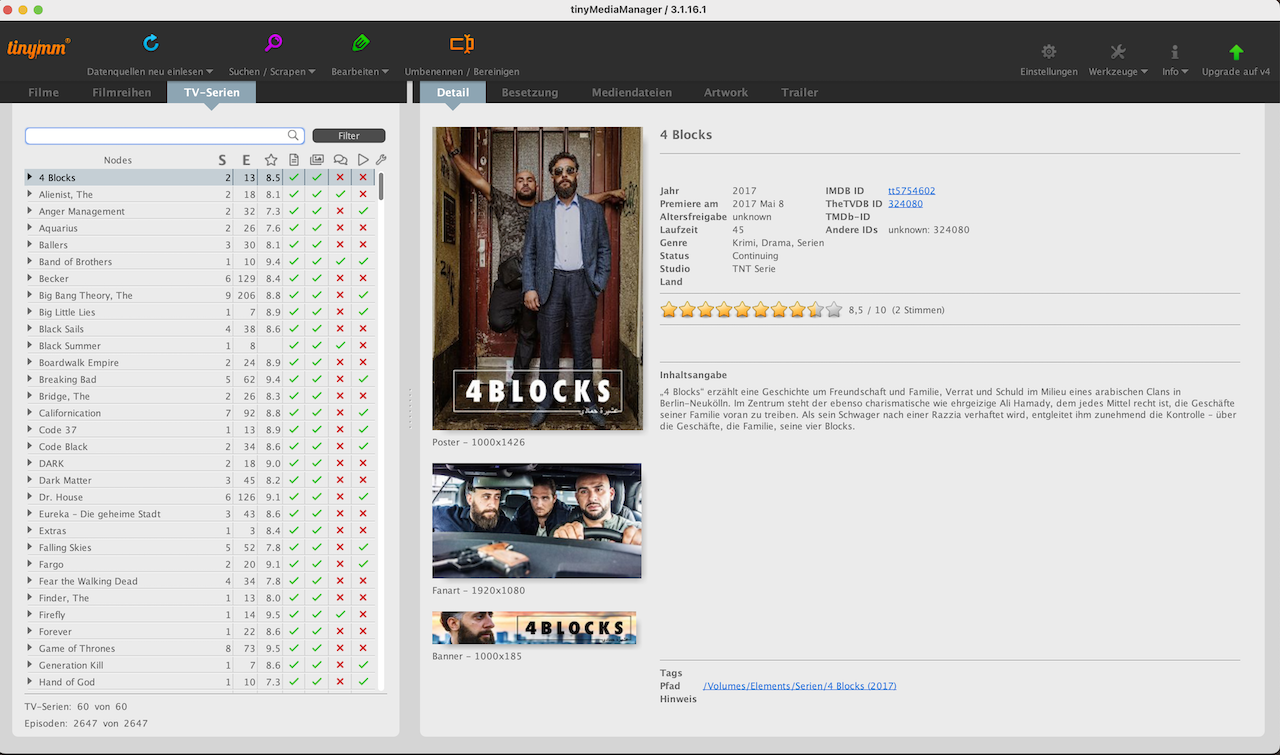Switch to the Filmreihen tab
This screenshot has height=755, width=1280.
(121, 92)
